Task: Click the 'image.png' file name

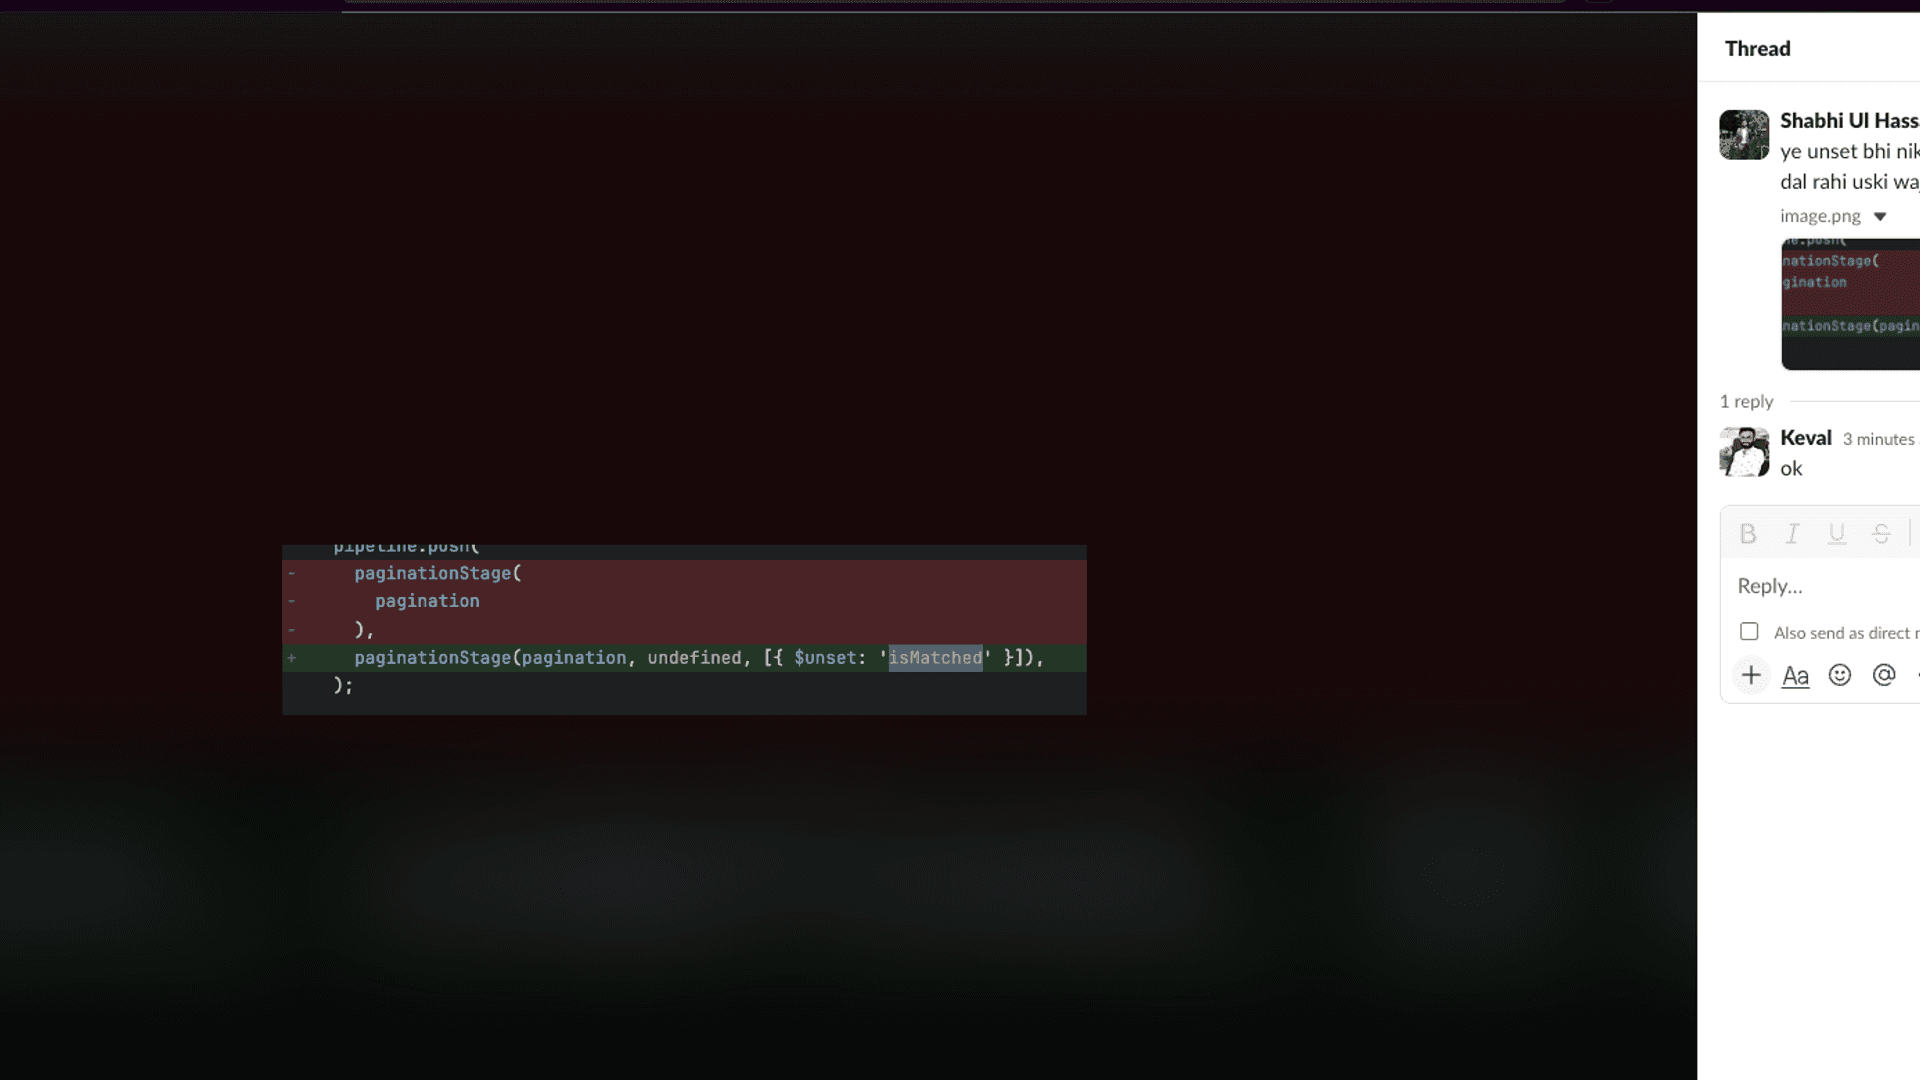Action: pyautogui.click(x=1820, y=216)
